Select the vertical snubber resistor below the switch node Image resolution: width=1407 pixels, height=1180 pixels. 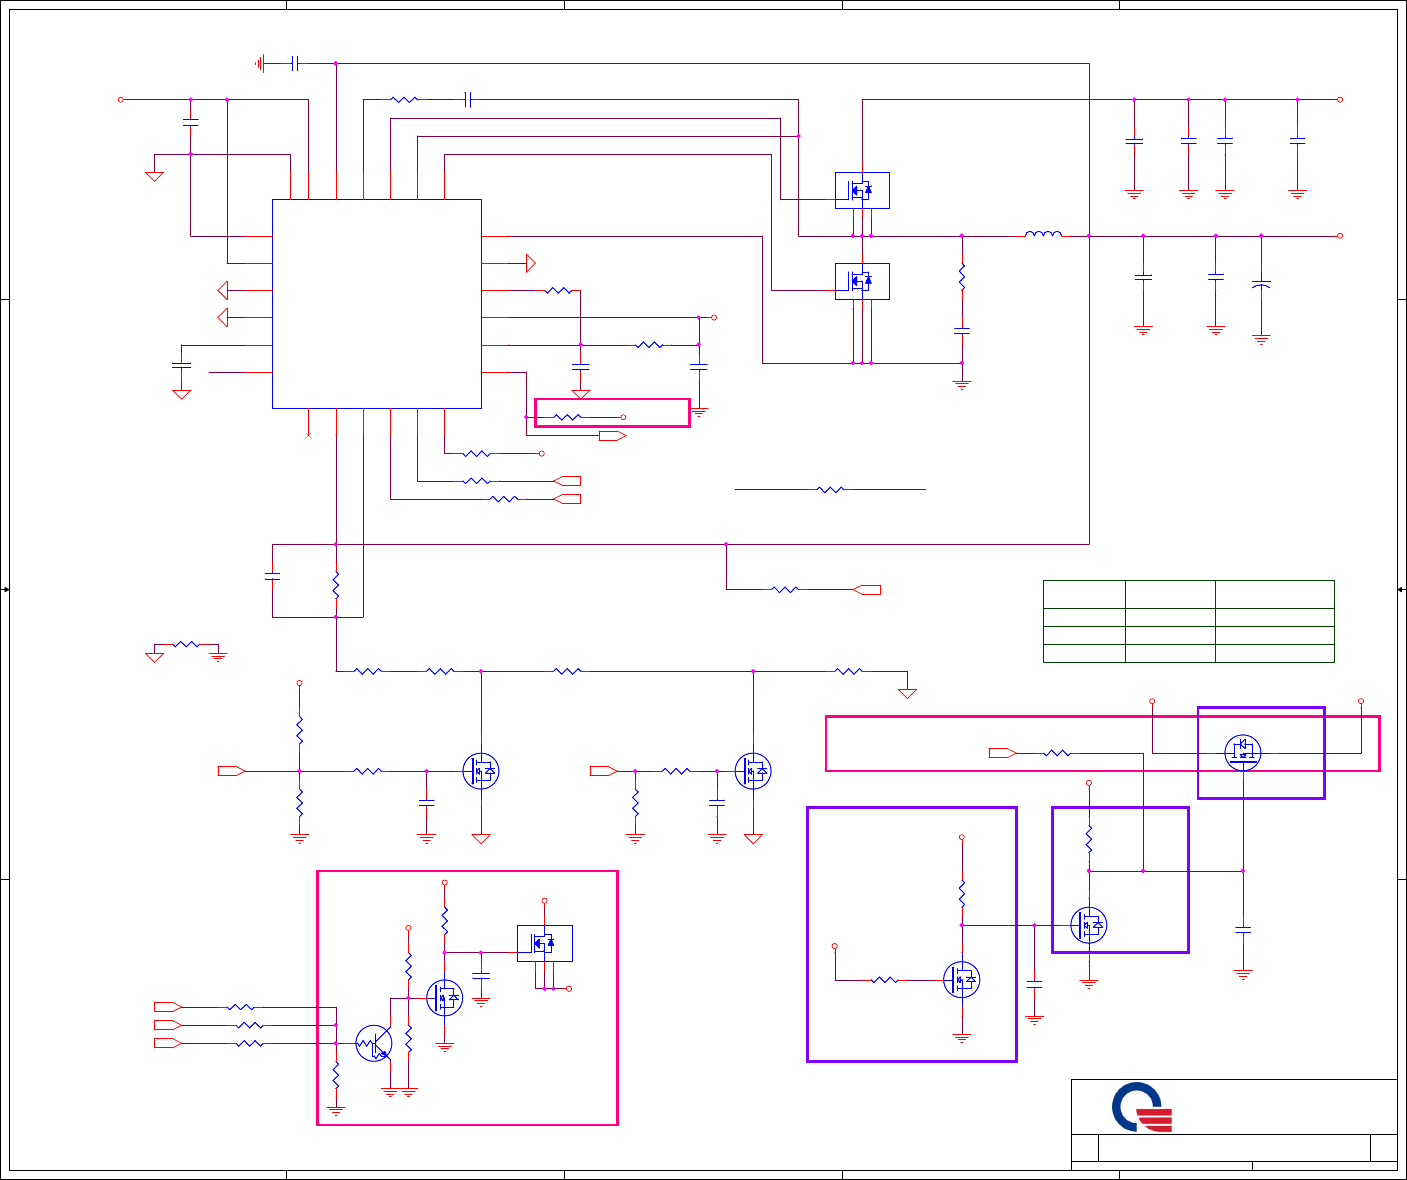(x=962, y=277)
